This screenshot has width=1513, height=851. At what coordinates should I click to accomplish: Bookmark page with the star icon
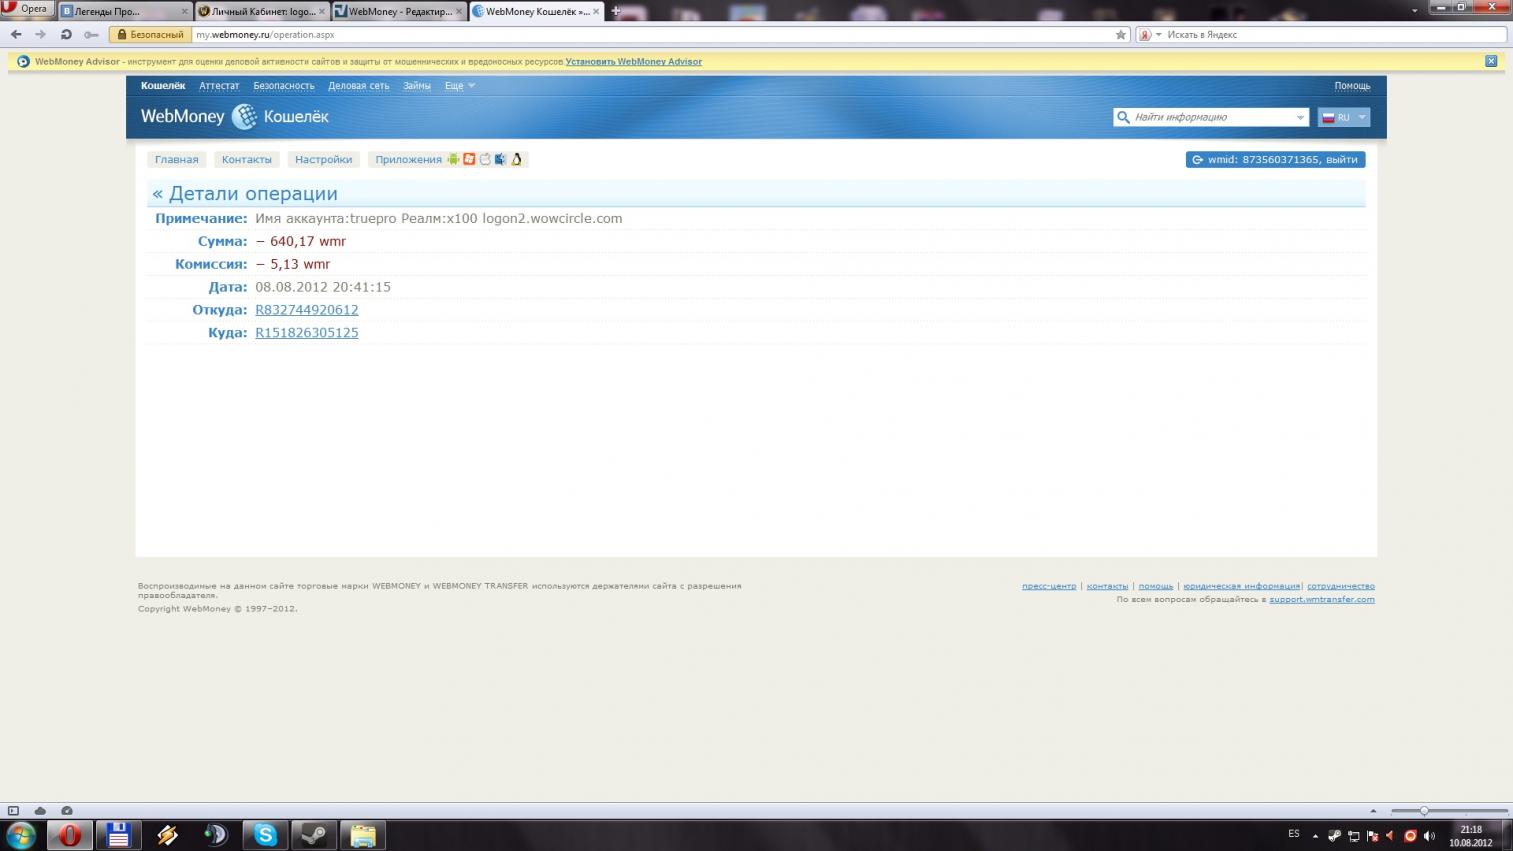click(x=1121, y=35)
